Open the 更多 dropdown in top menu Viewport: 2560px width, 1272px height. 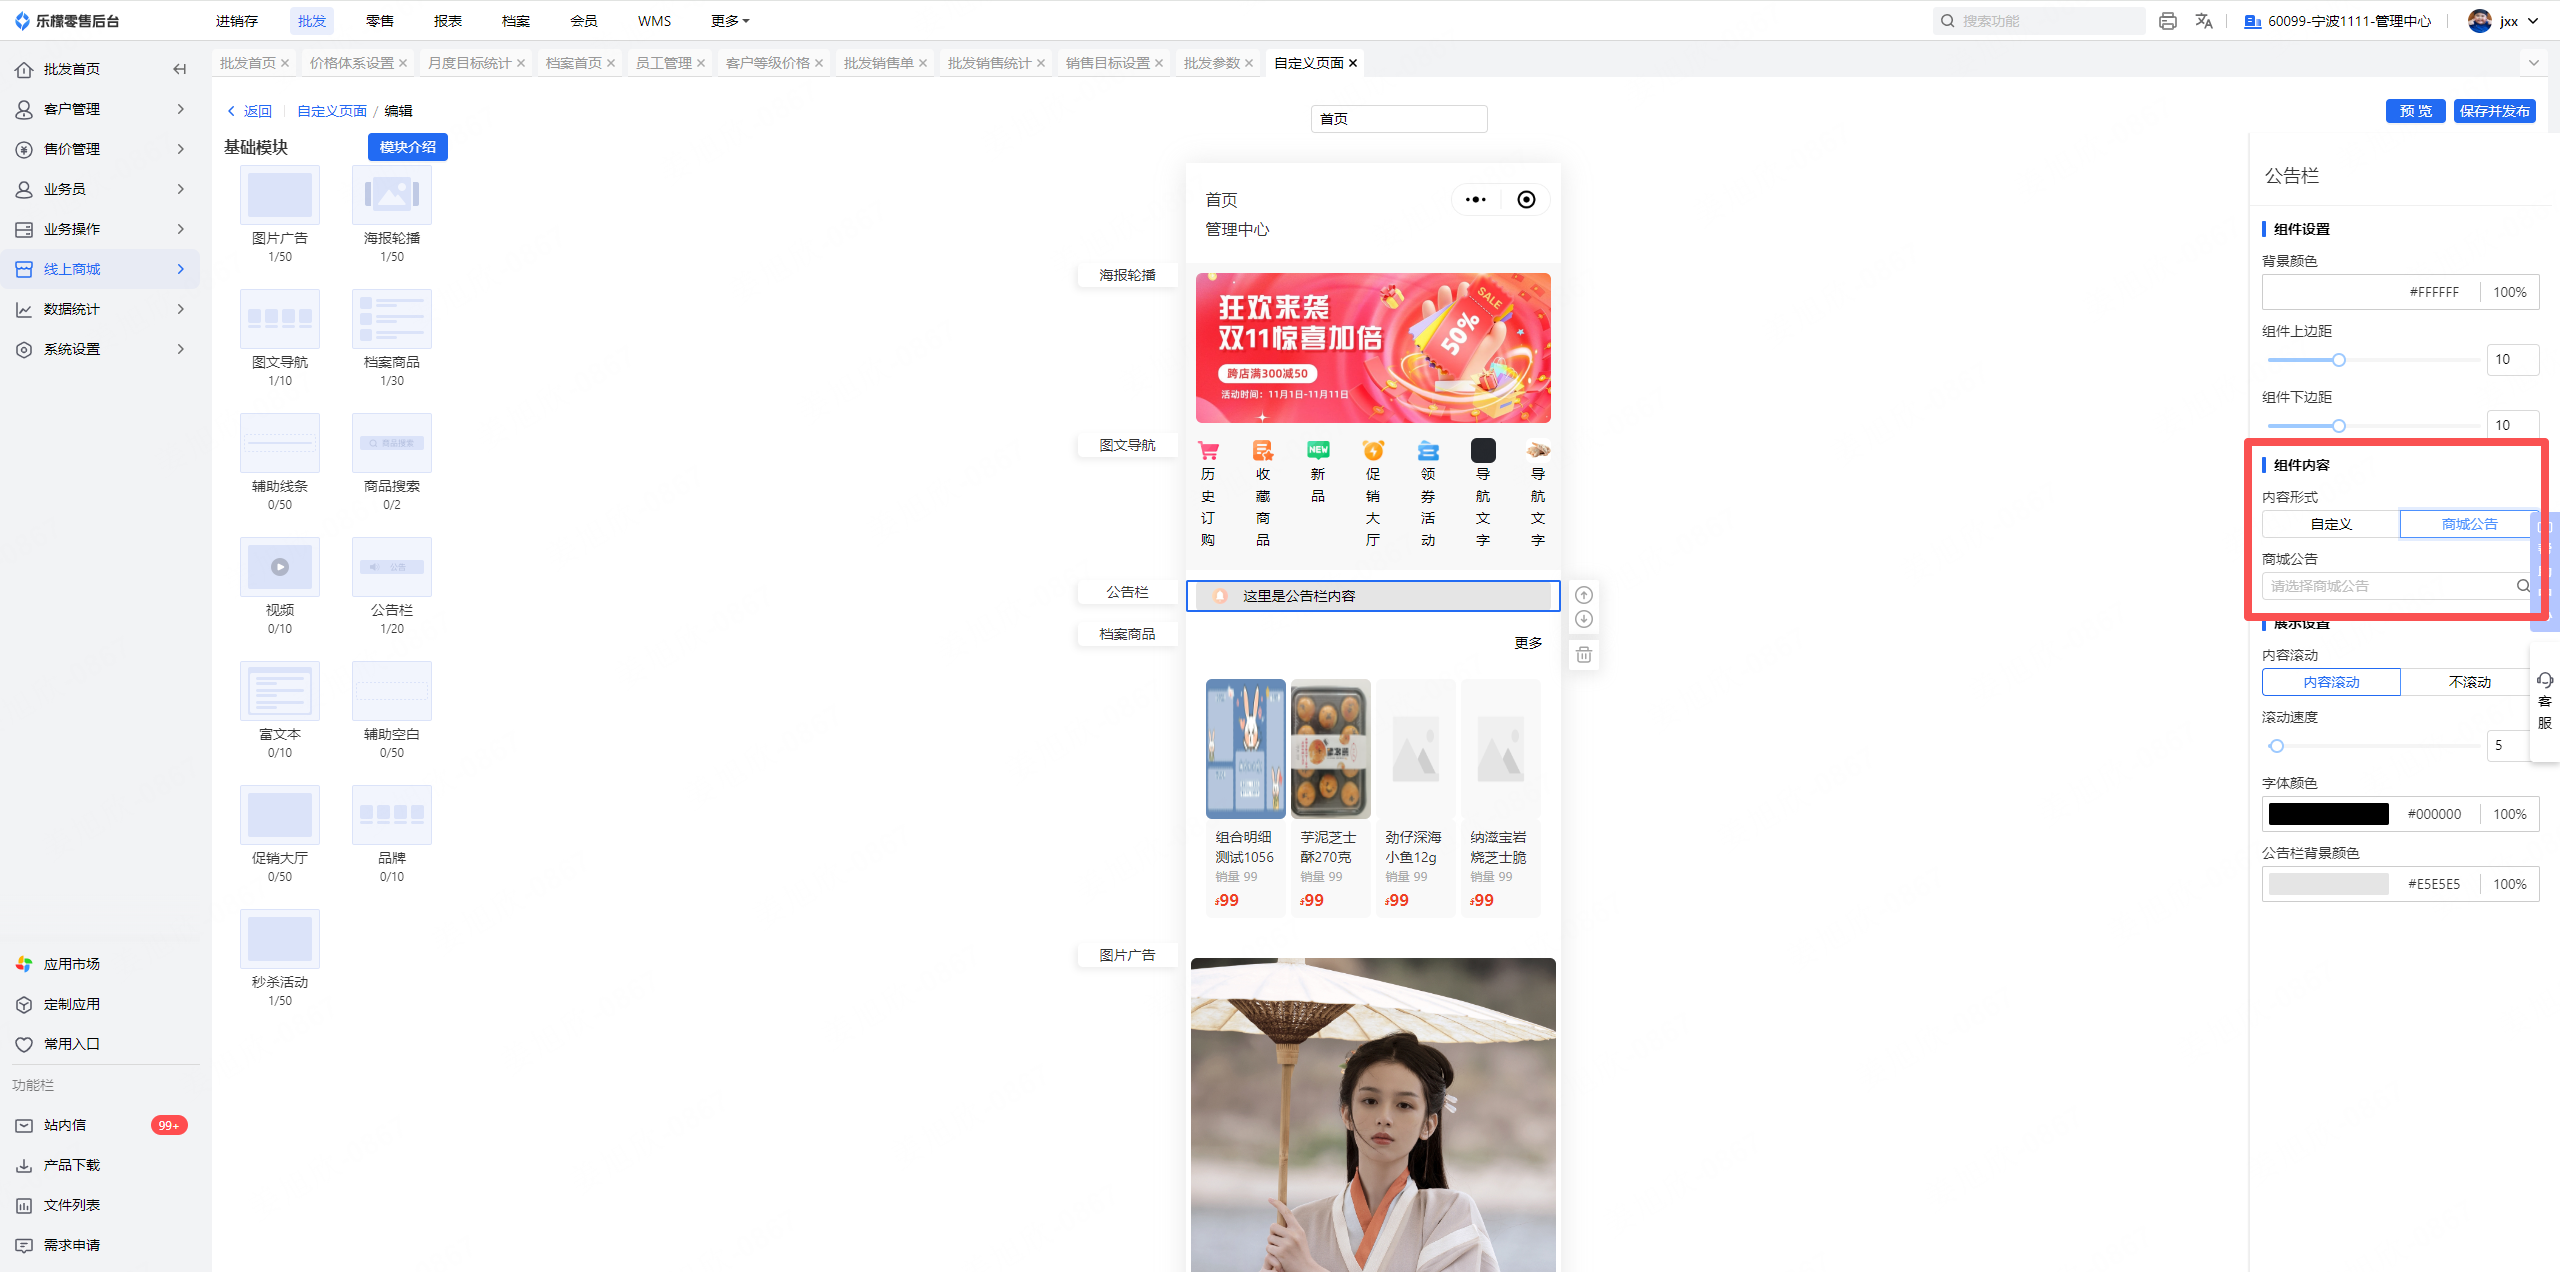(730, 21)
